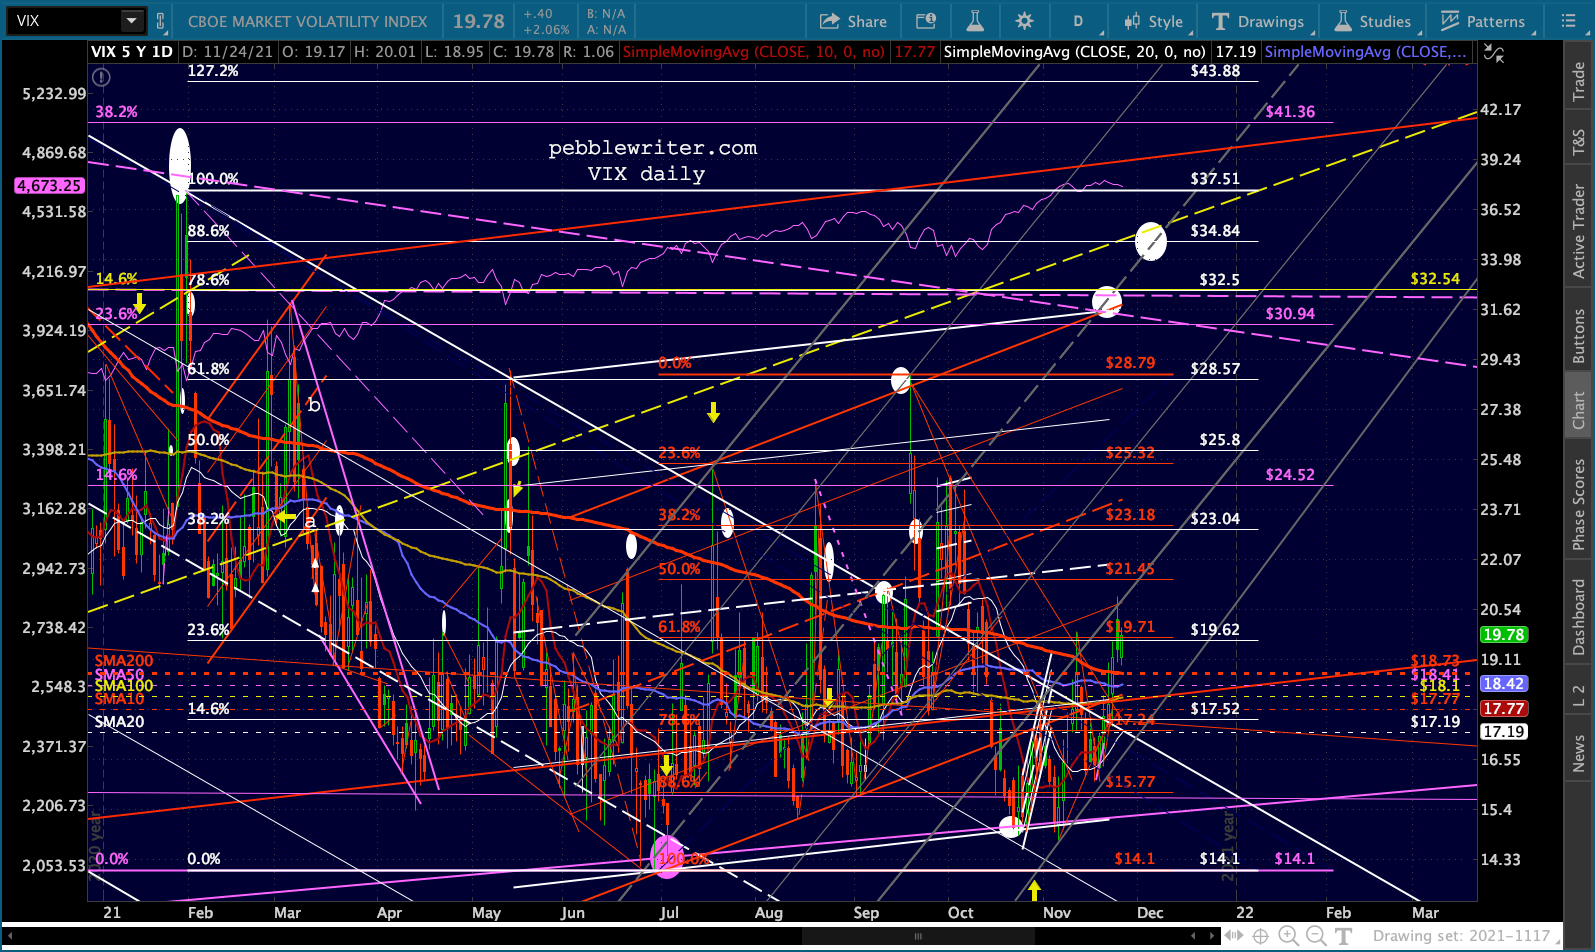
Task: Click the SMA20 label on chart
Action: [x=119, y=722]
